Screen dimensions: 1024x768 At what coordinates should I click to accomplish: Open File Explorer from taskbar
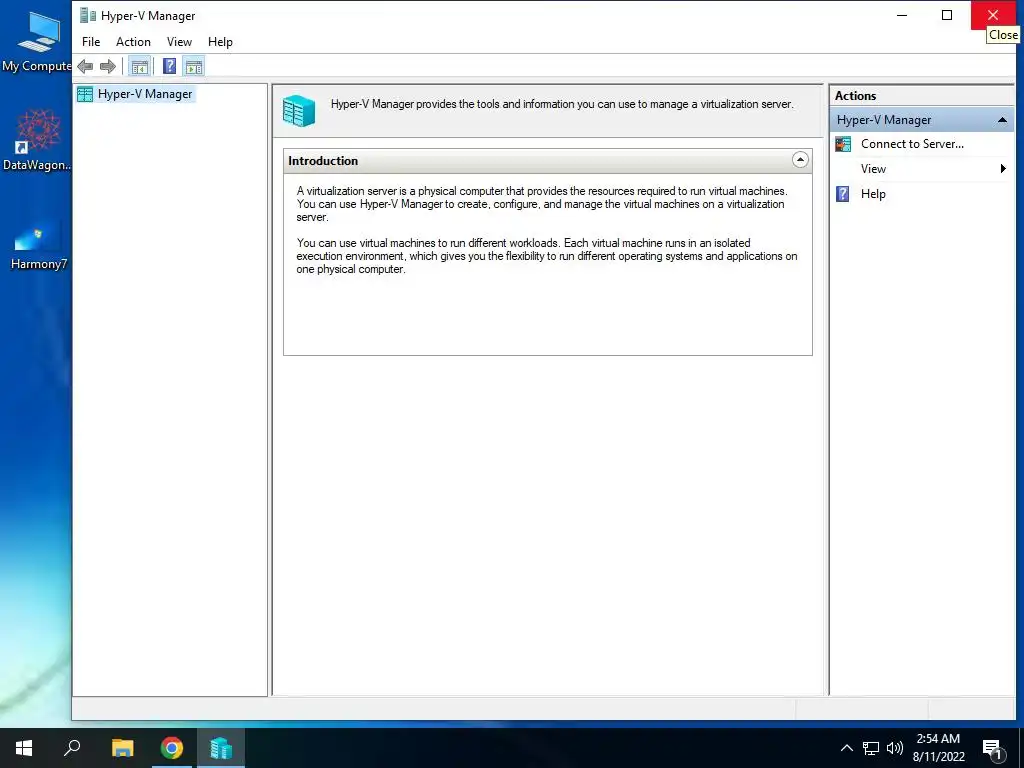pos(122,748)
